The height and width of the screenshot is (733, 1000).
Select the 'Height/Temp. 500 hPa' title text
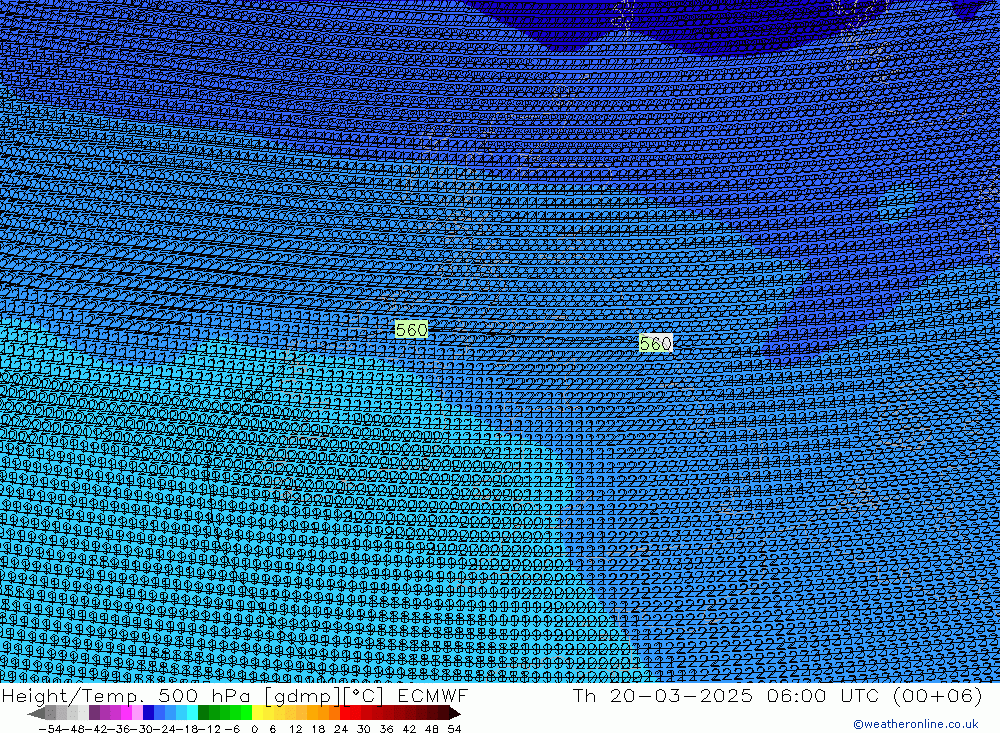pos(126,695)
